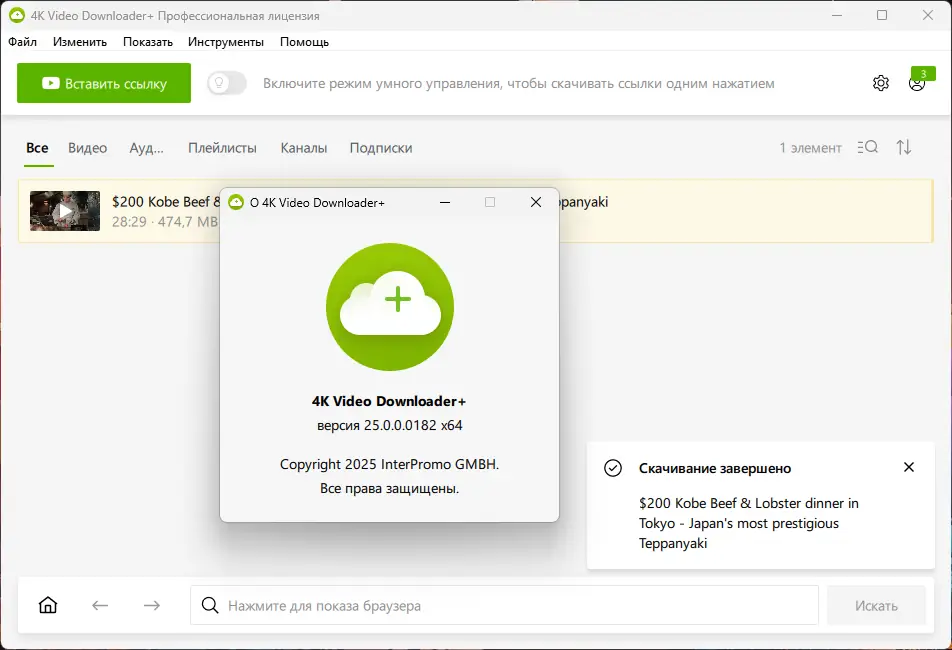Click the browser address input field
Screen dimensions: 952x650
[504, 605]
